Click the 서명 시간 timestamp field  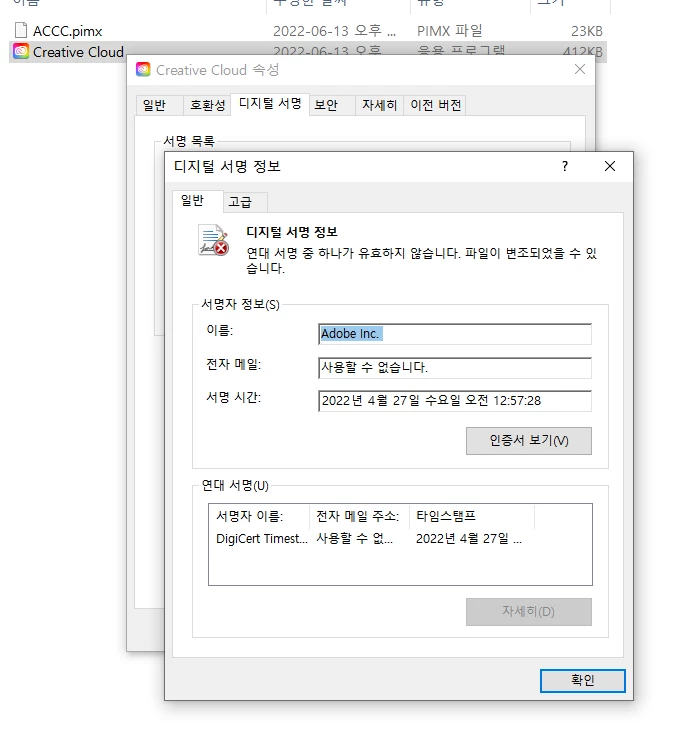coord(455,401)
